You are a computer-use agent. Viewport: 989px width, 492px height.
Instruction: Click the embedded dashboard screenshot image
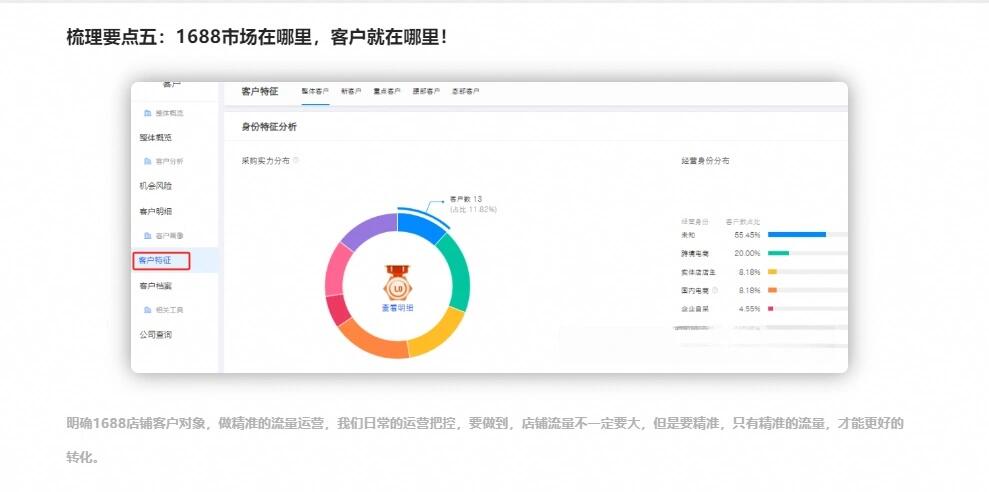[x=489, y=227]
